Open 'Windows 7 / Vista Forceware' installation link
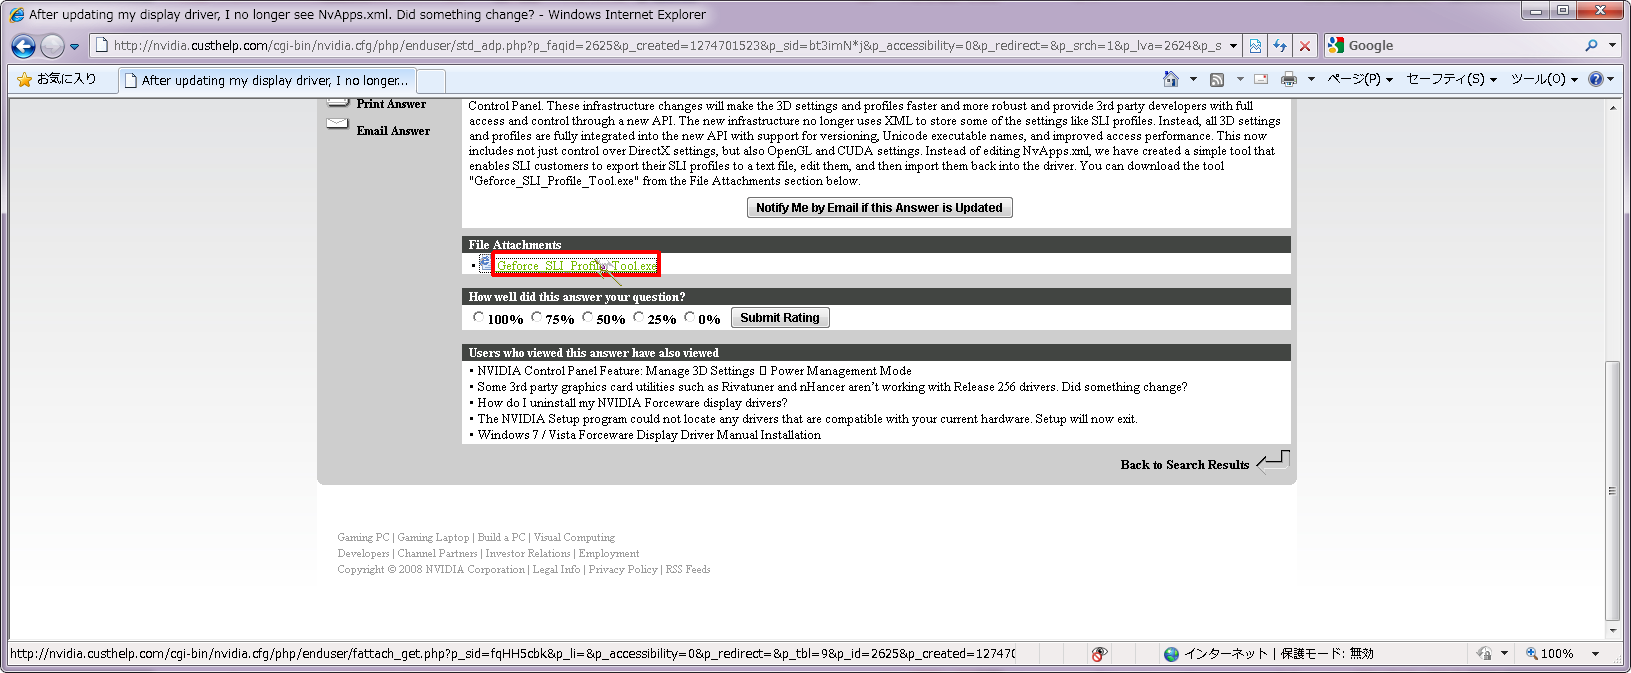This screenshot has width=1631, height=673. tap(649, 435)
